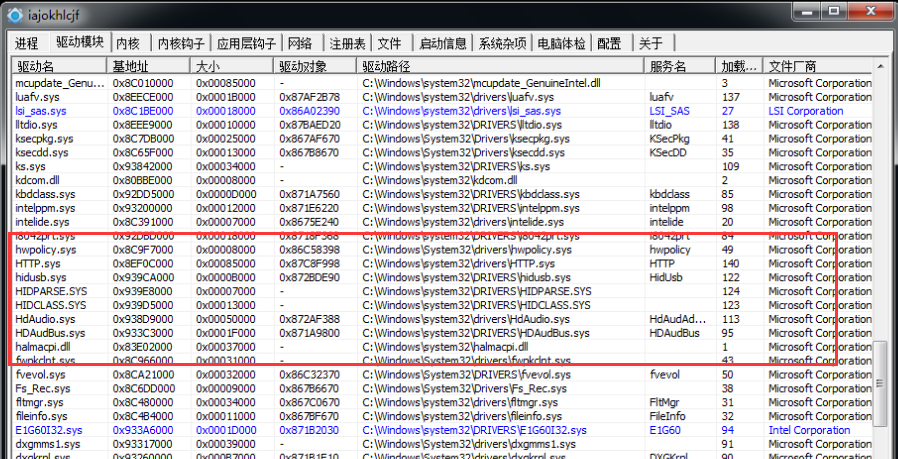Open the 系统杂项 tab
Screen dimensions: 898x459
(x=502, y=43)
